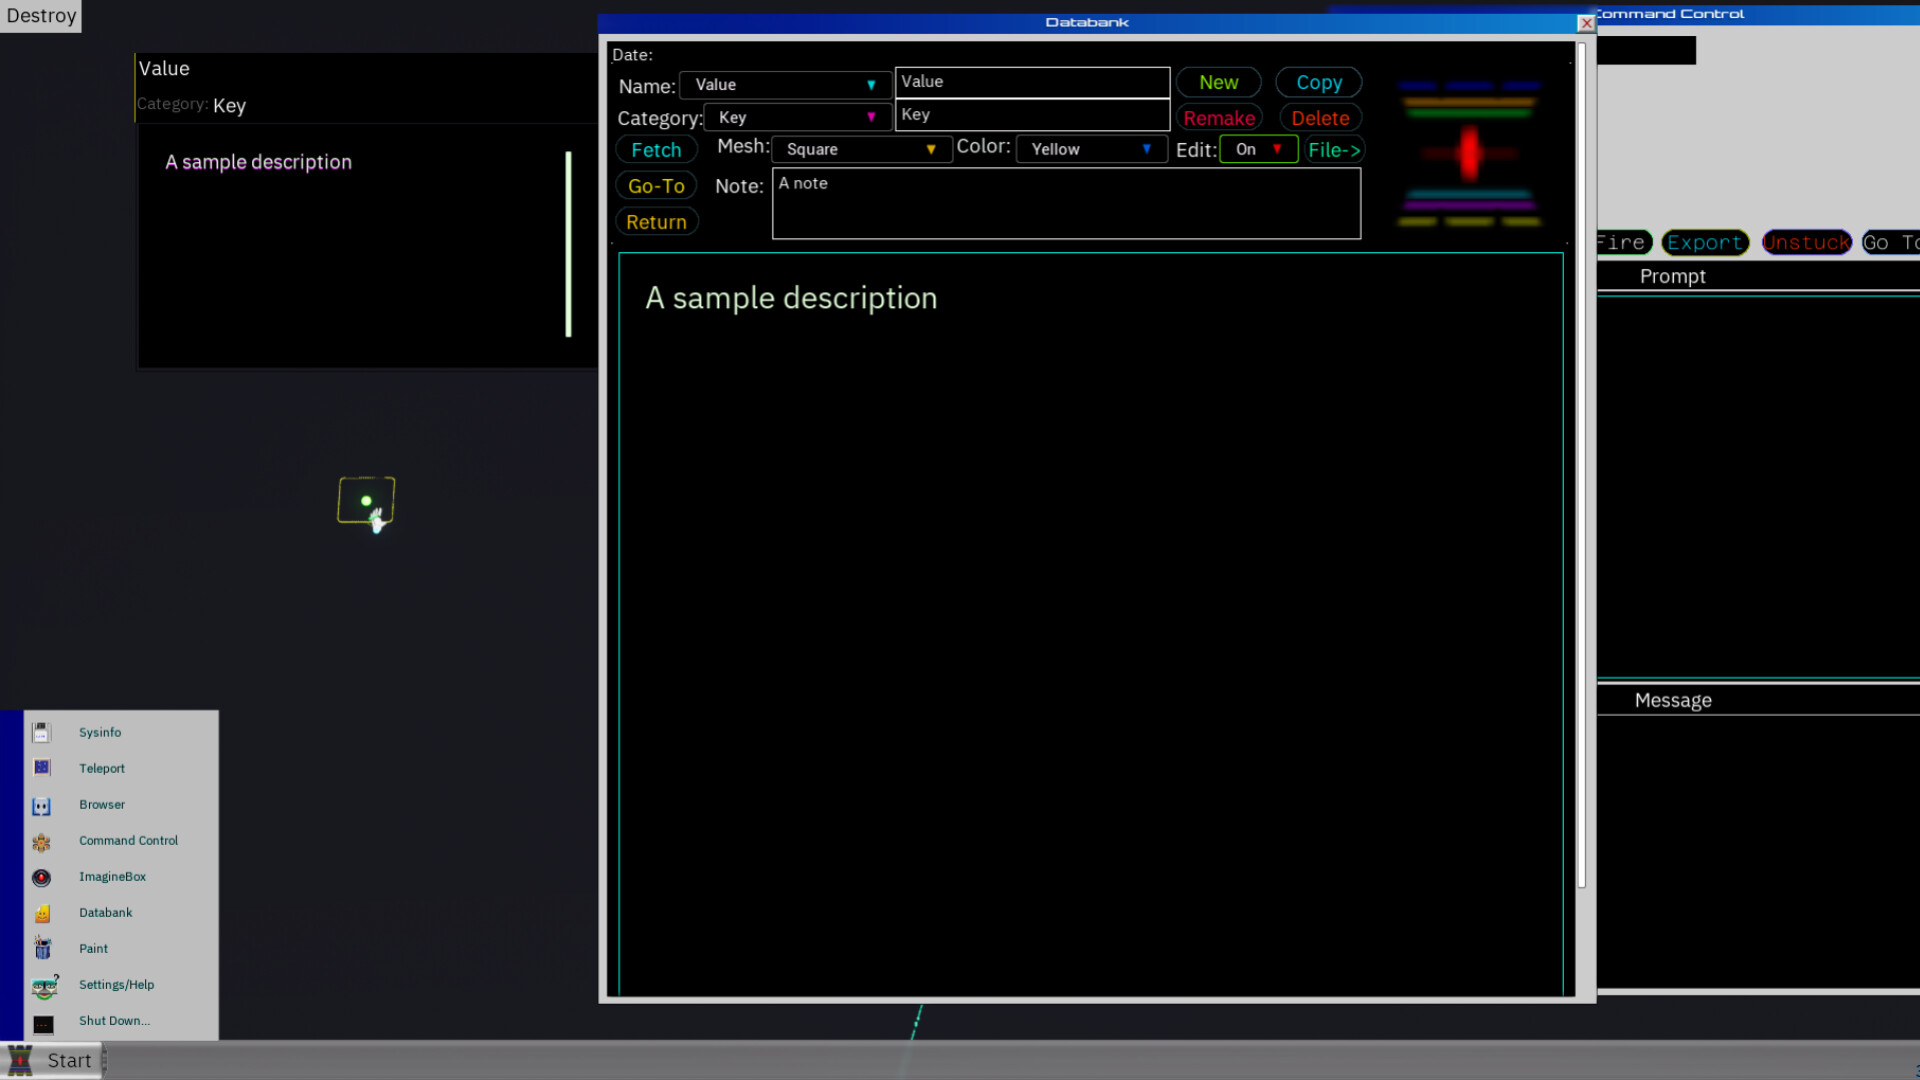This screenshot has height=1080, width=1920.
Task: Click the Command Control gear icon
Action: tap(42, 841)
